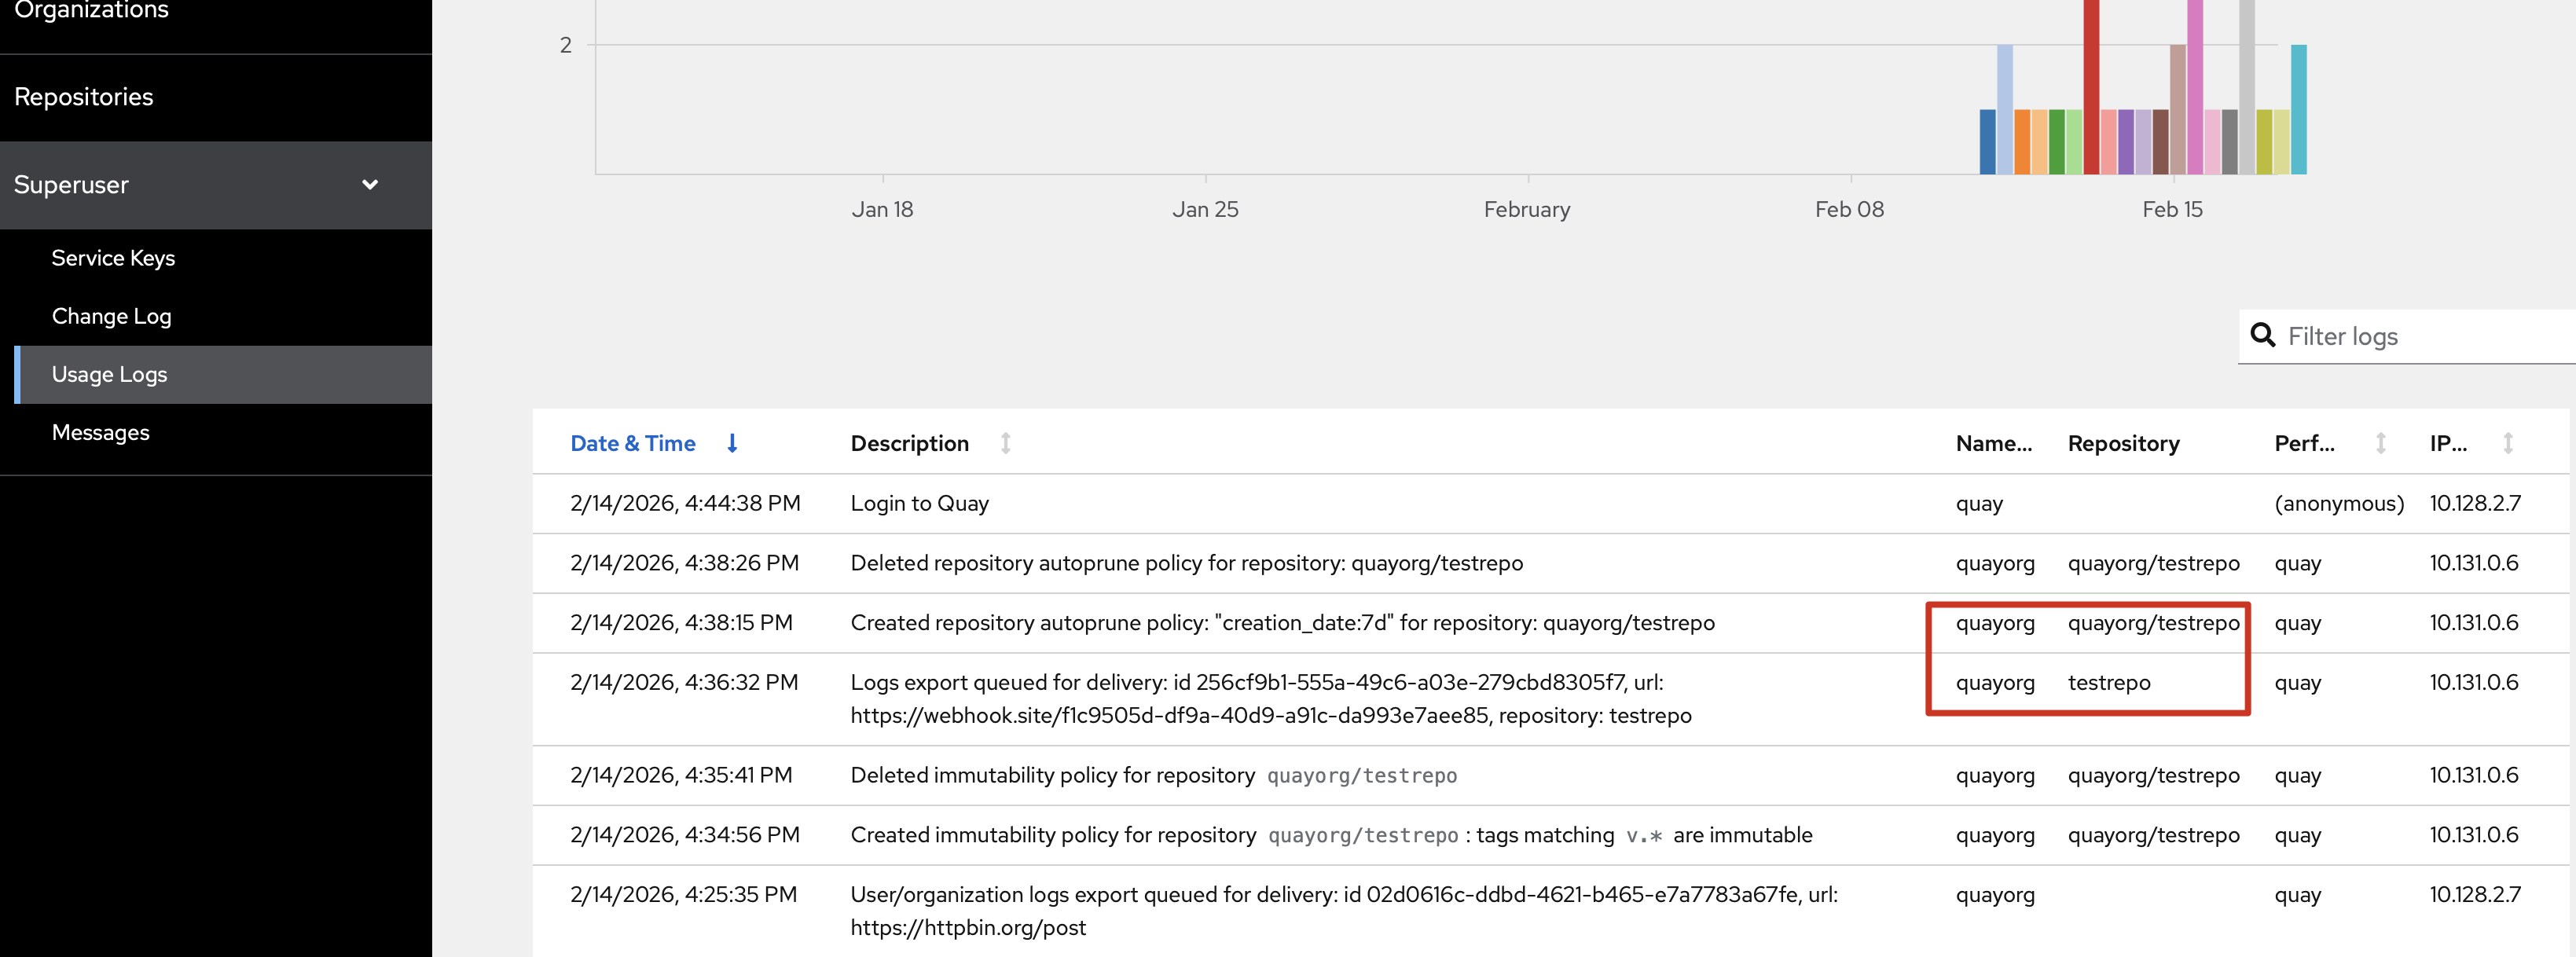Image resolution: width=2576 pixels, height=957 pixels.
Task: Open Service Keys in sidebar
Action: pyautogui.click(x=113, y=258)
